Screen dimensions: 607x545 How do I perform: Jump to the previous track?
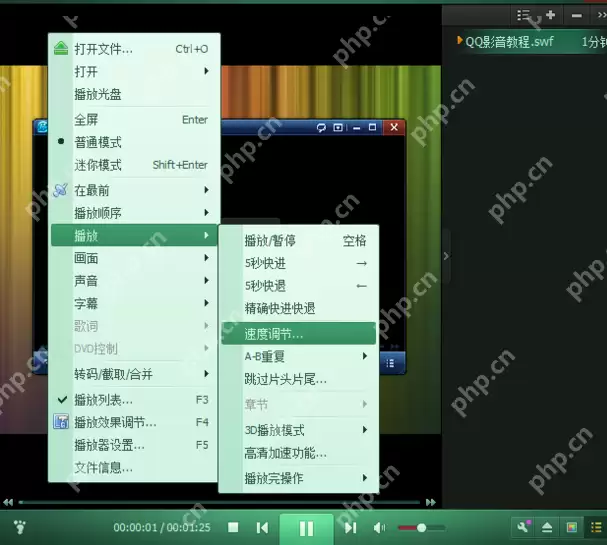tap(262, 527)
